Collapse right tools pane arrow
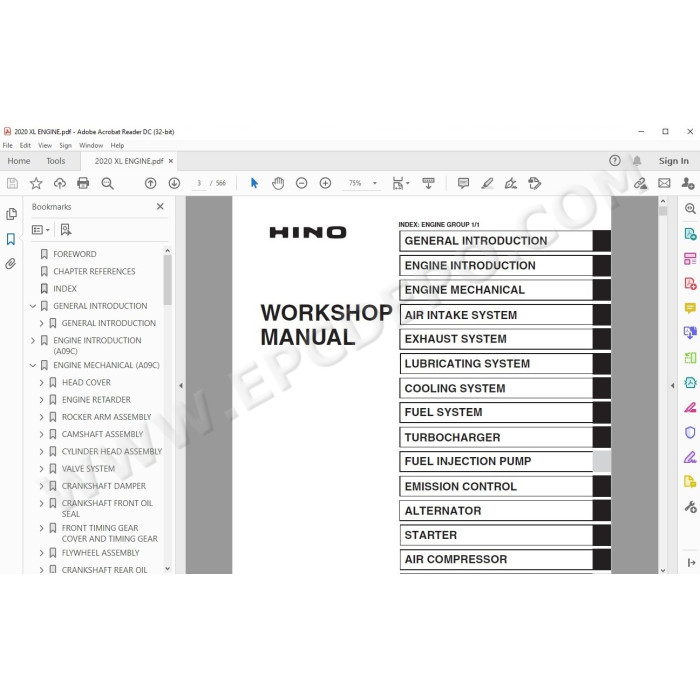This screenshot has height=700, width=700. tap(672, 385)
